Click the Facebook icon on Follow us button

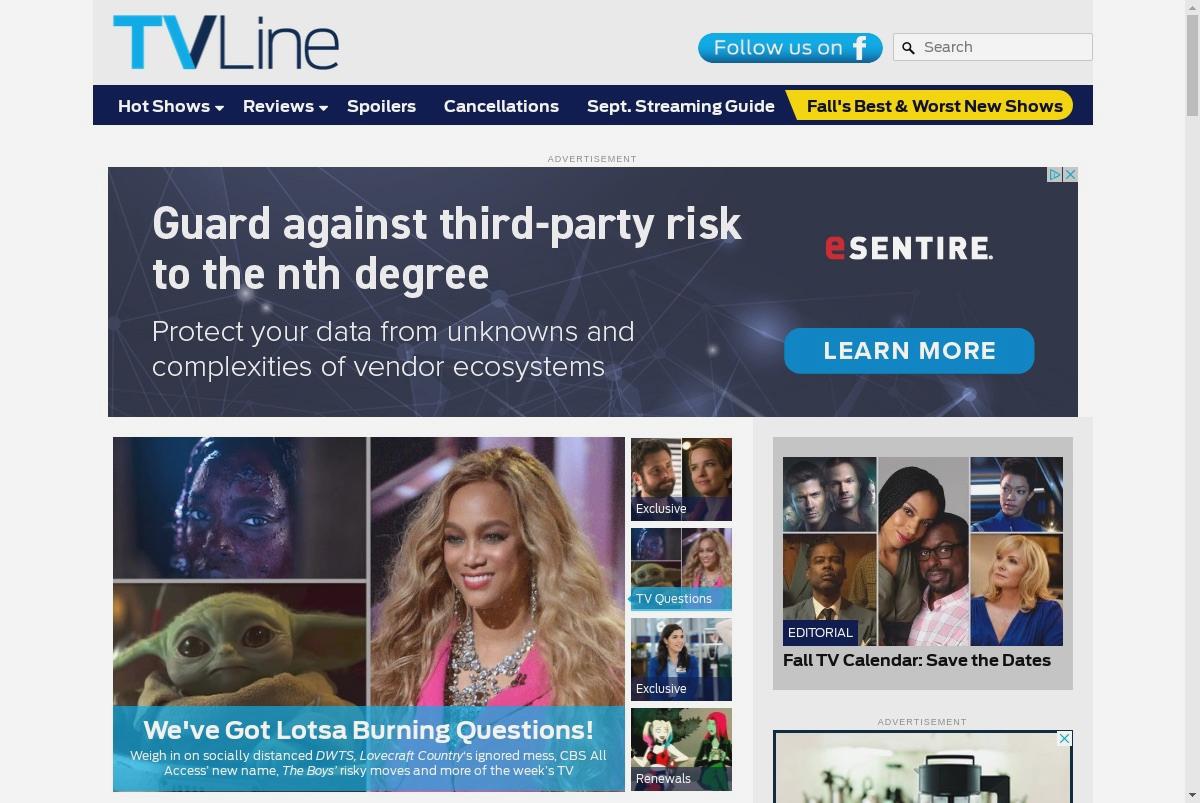tap(860, 48)
